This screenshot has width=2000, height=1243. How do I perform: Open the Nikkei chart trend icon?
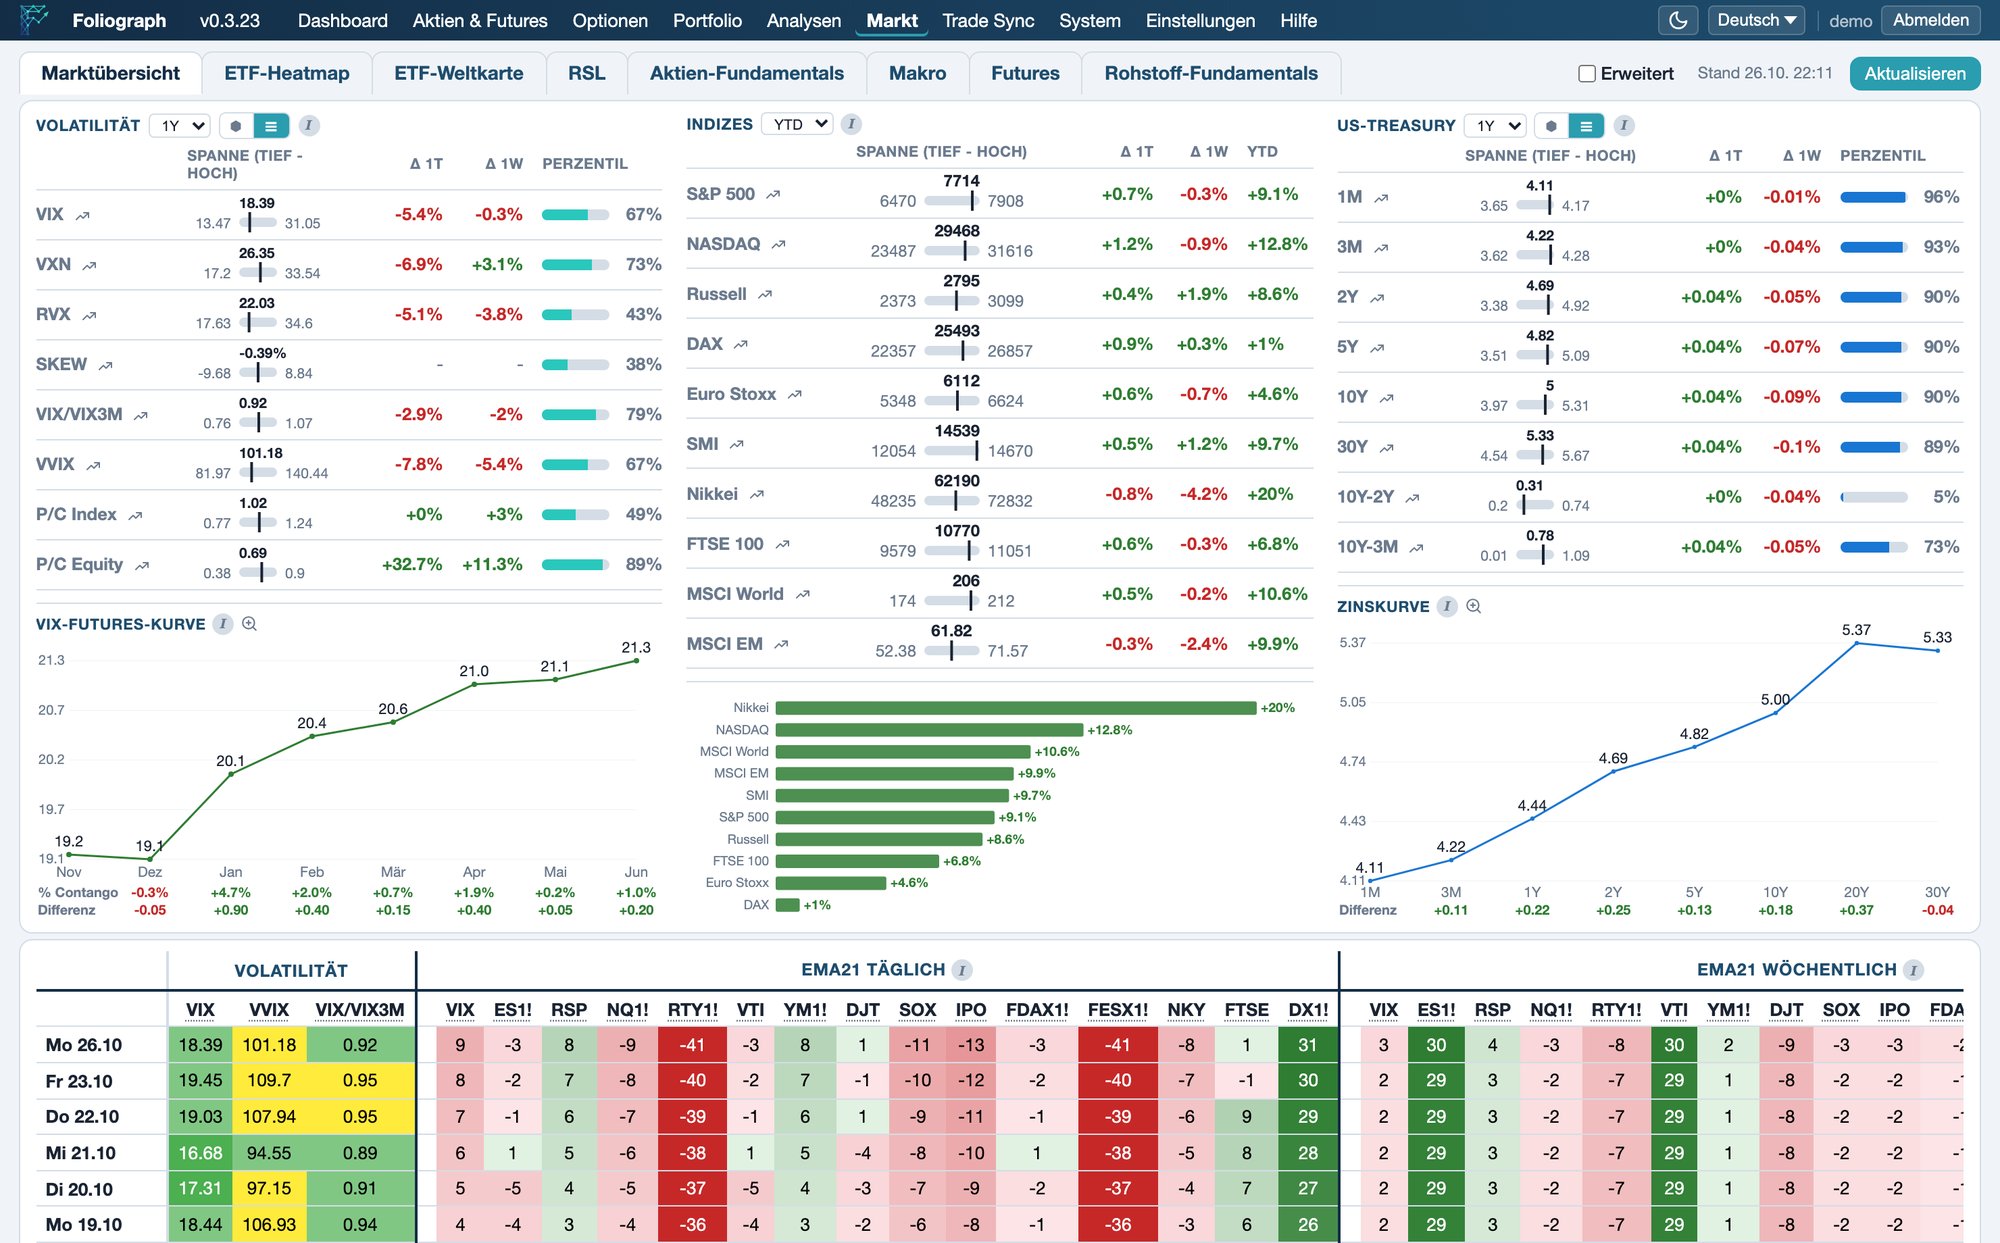(757, 495)
